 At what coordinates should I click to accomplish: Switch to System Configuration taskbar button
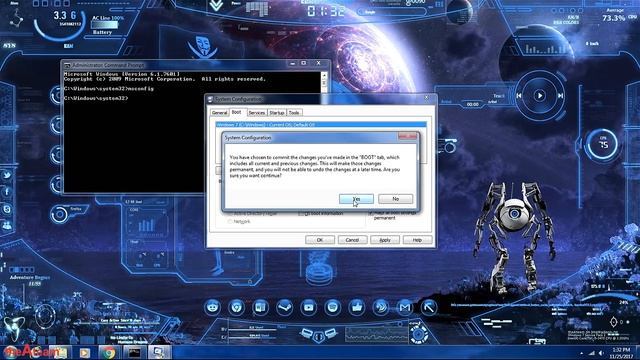[x=159, y=353]
